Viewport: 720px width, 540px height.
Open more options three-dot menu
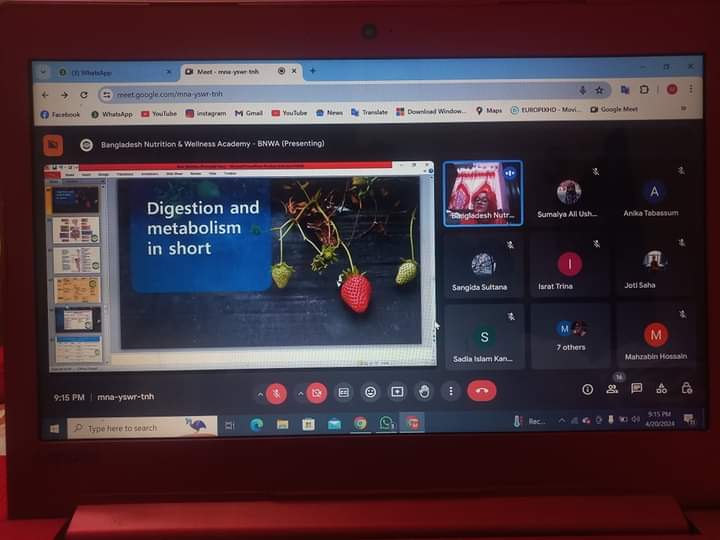pyautogui.click(x=451, y=392)
